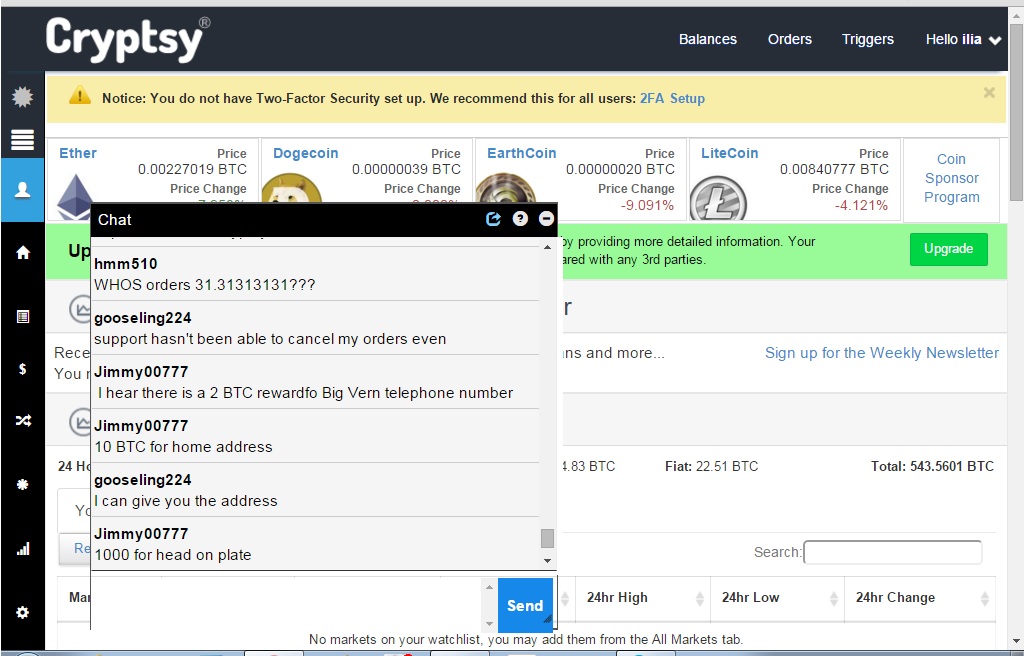The image size is (1027, 656).
Task: Click the '10 BTC for home address' message
Action: [183, 446]
